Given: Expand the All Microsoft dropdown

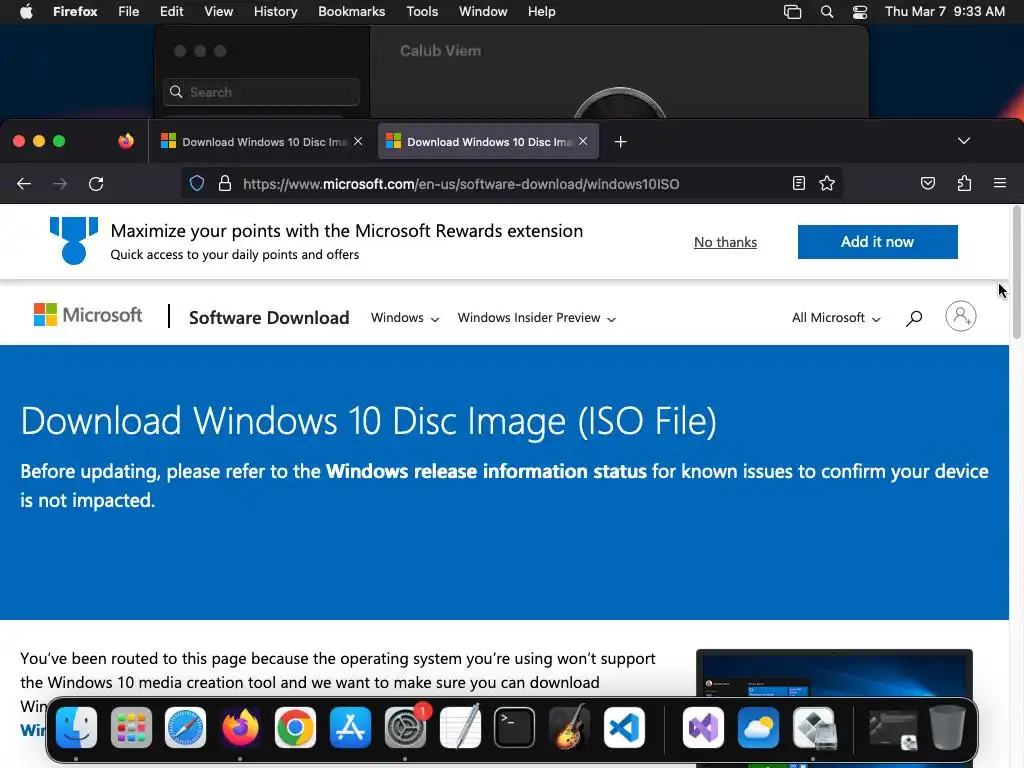Looking at the screenshot, I should click(836, 318).
